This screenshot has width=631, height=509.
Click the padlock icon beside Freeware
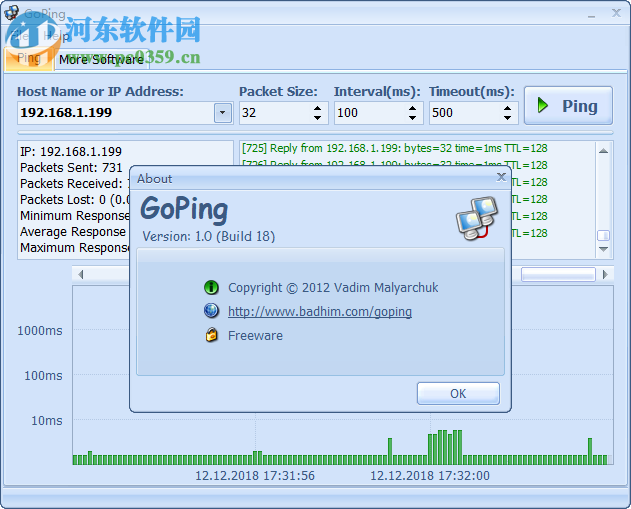click(211, 335)
